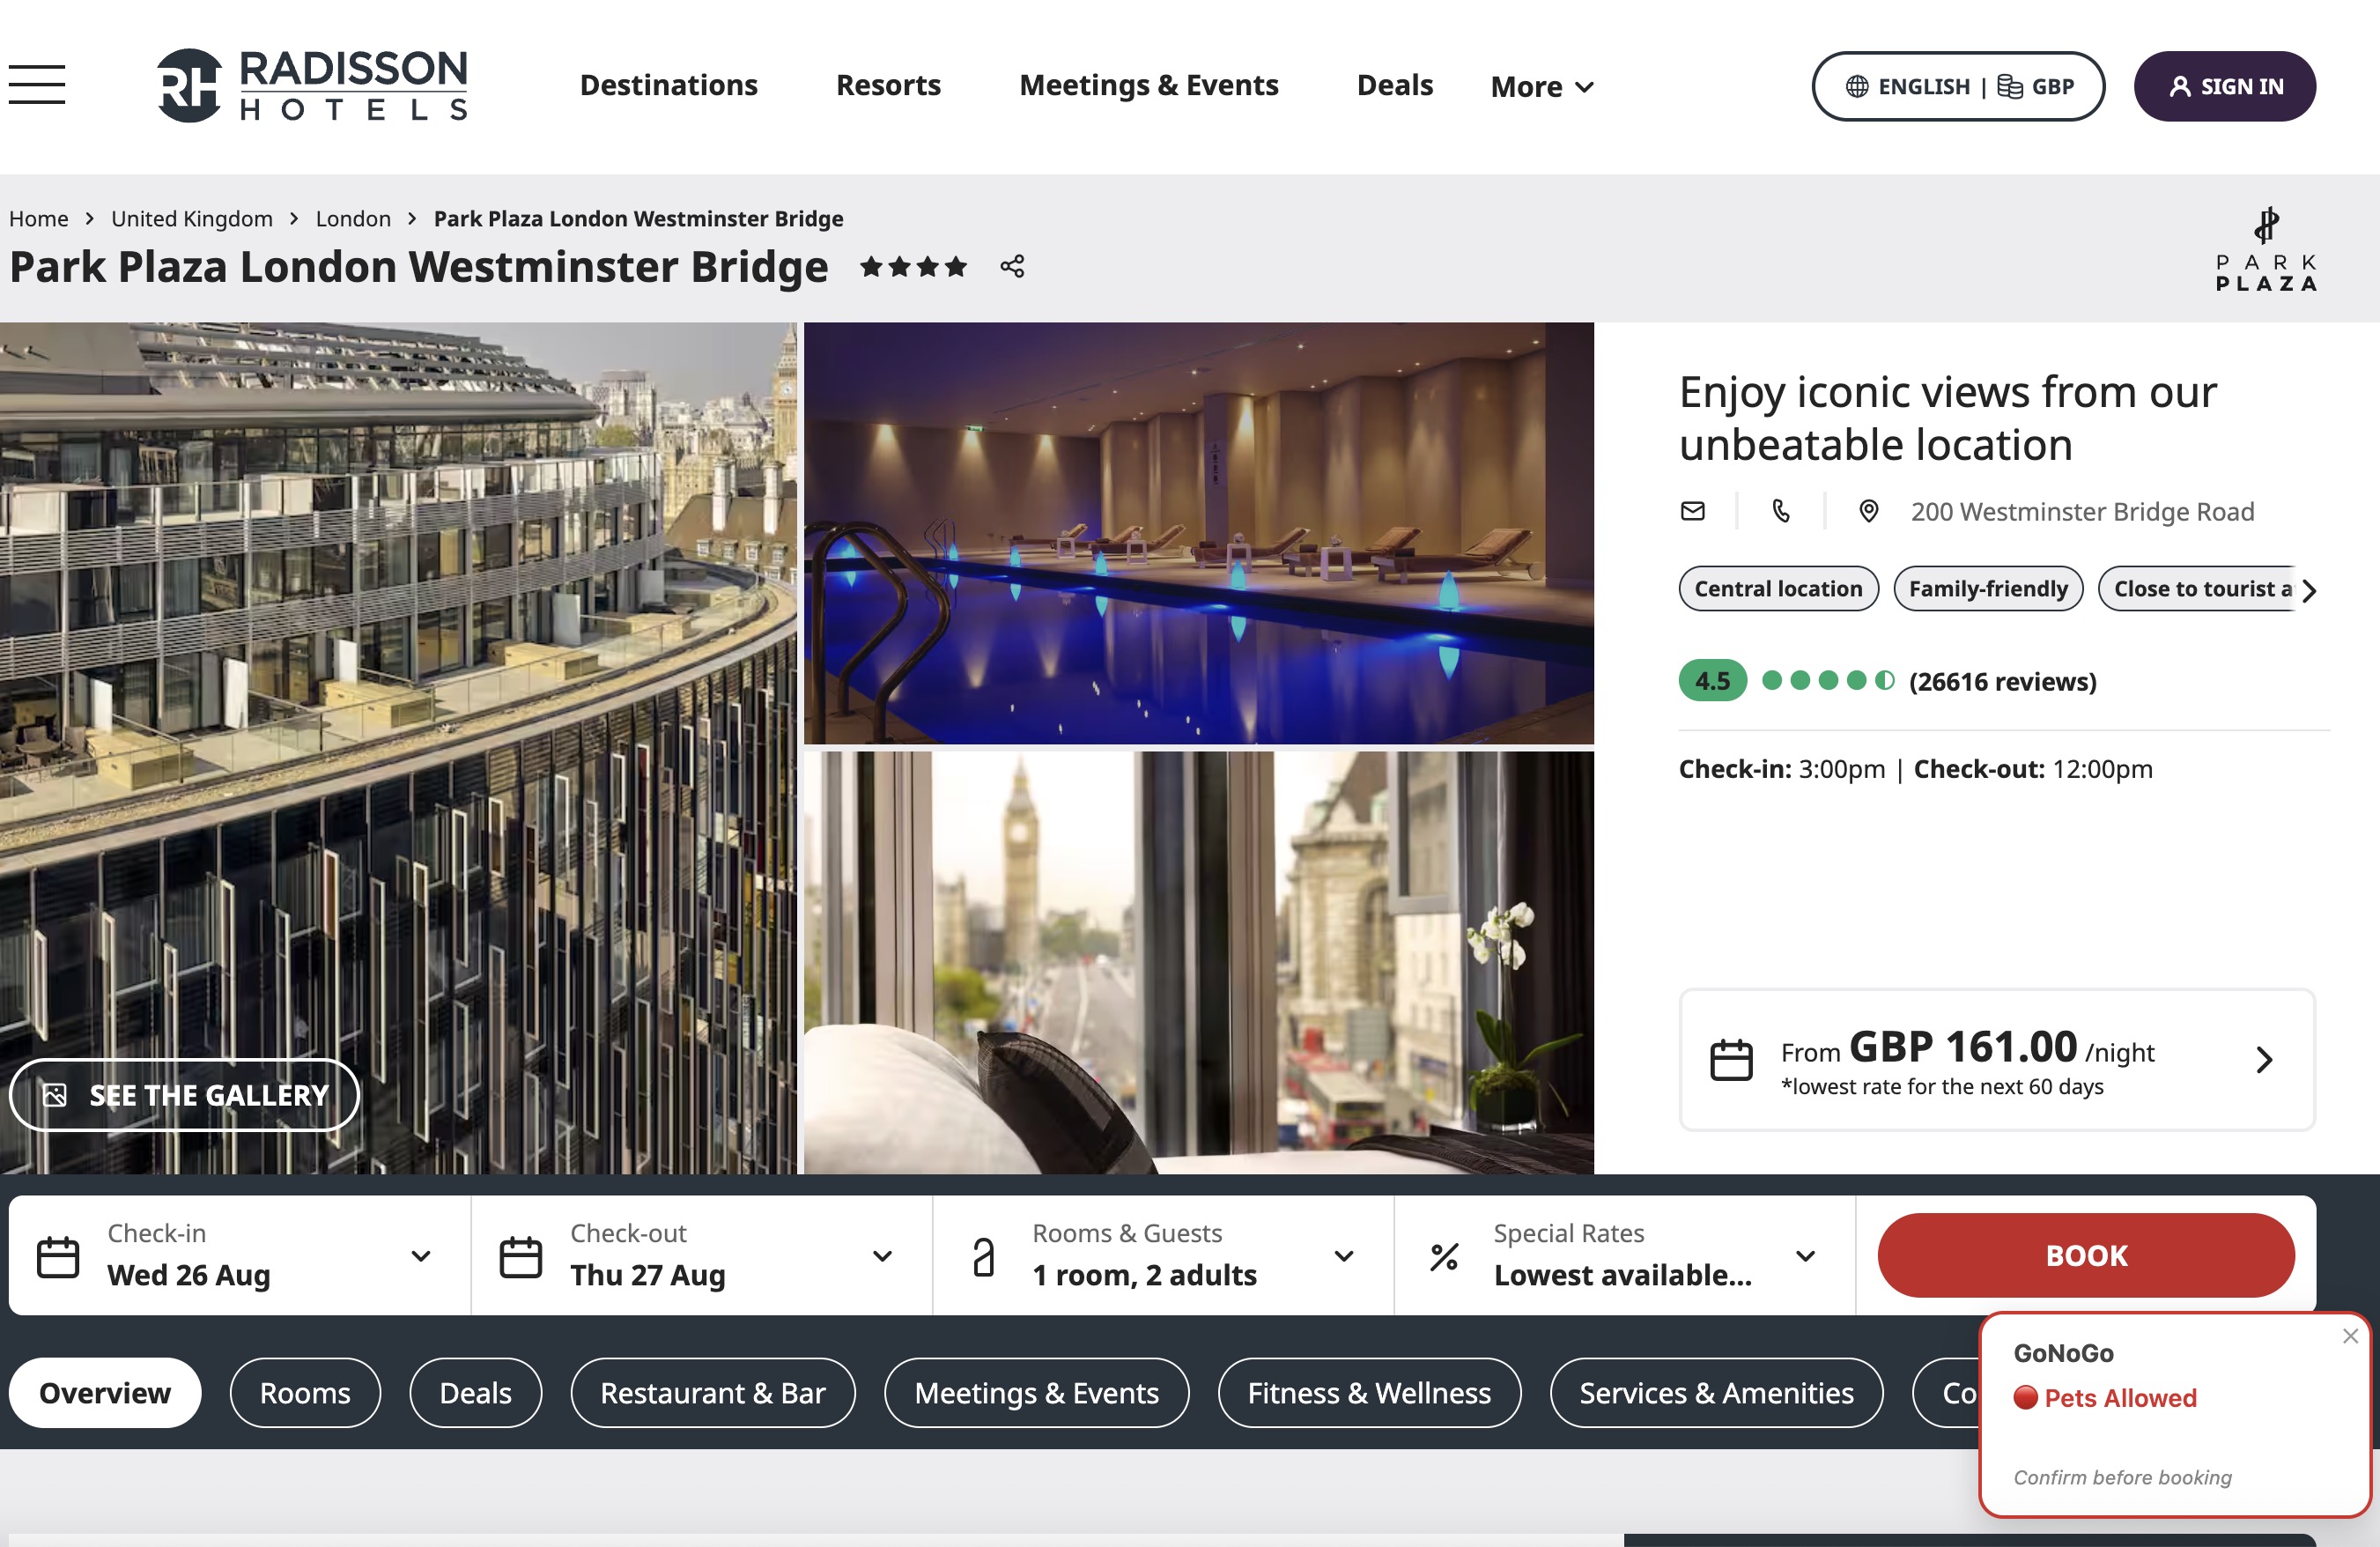Click the Check-in calendar icon

tap(58, 1257)
